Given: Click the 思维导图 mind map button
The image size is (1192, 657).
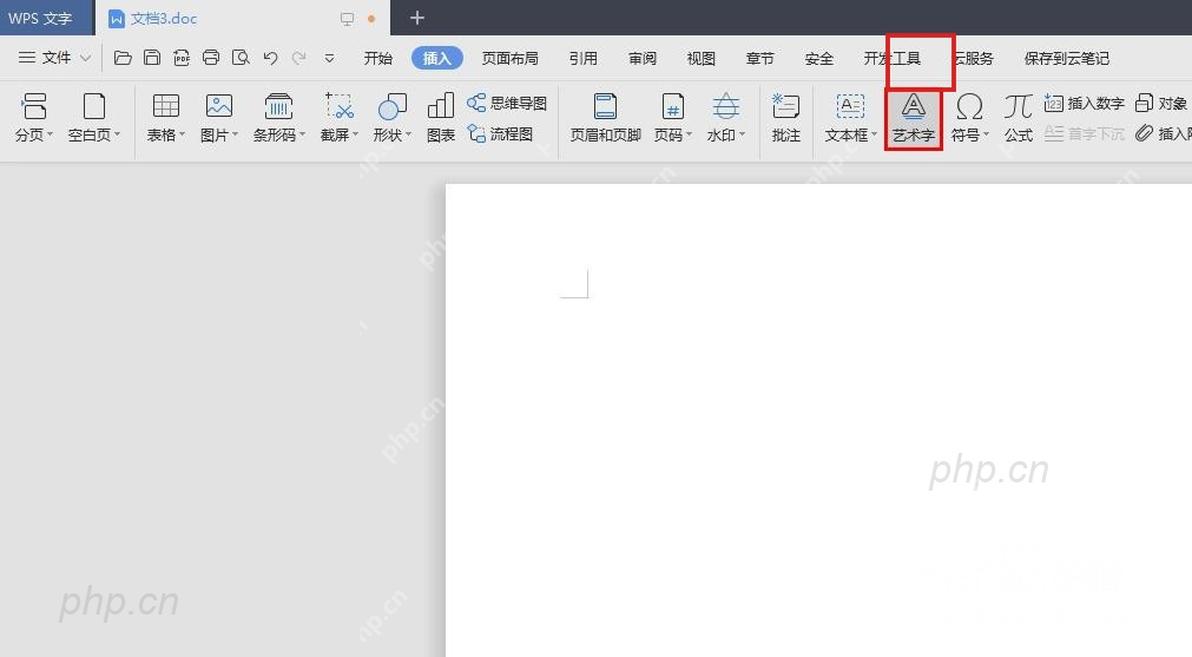Looking at the screenshot, I should [507, 103].
